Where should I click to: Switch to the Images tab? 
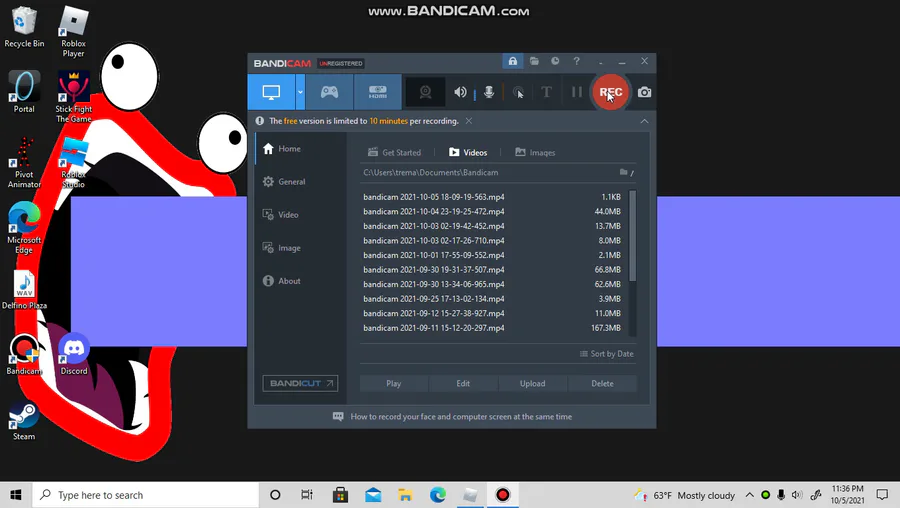(535, 152)
